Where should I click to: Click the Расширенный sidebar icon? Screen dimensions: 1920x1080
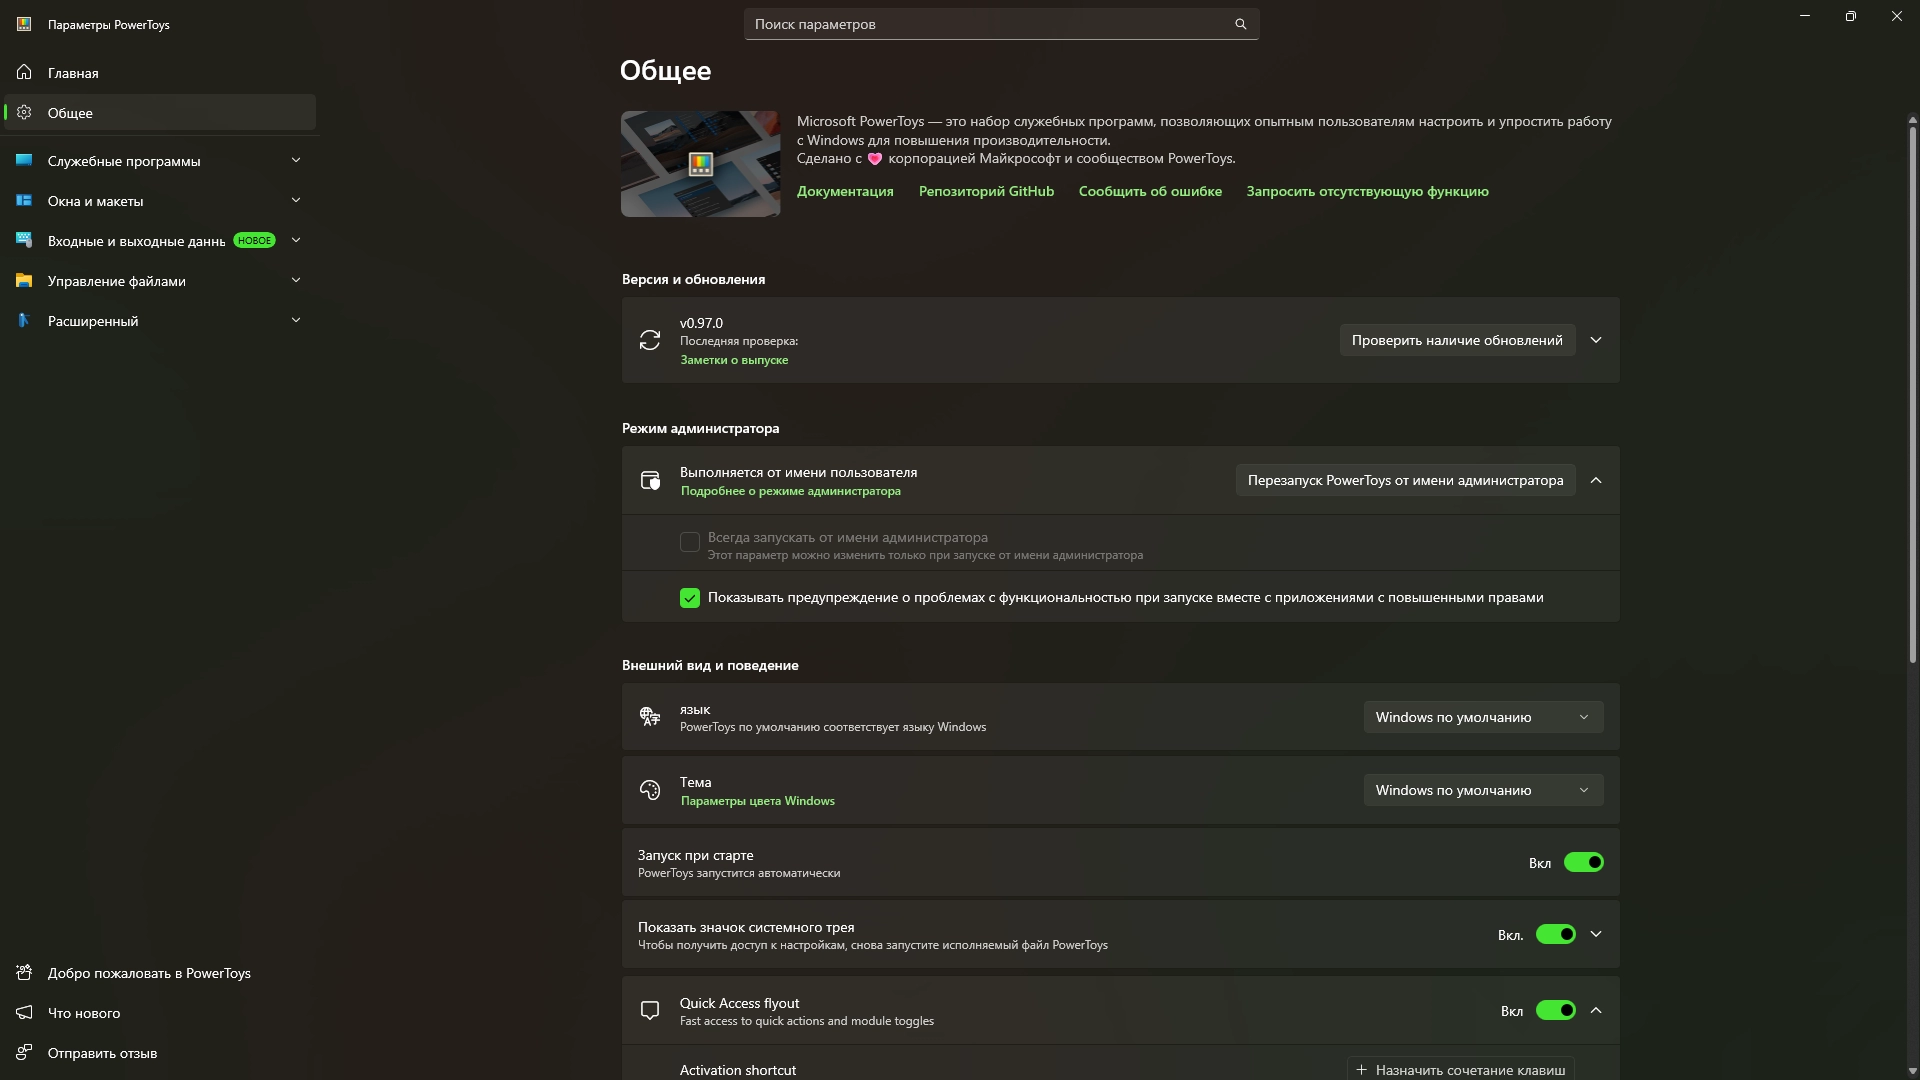(x=24, y=320)
